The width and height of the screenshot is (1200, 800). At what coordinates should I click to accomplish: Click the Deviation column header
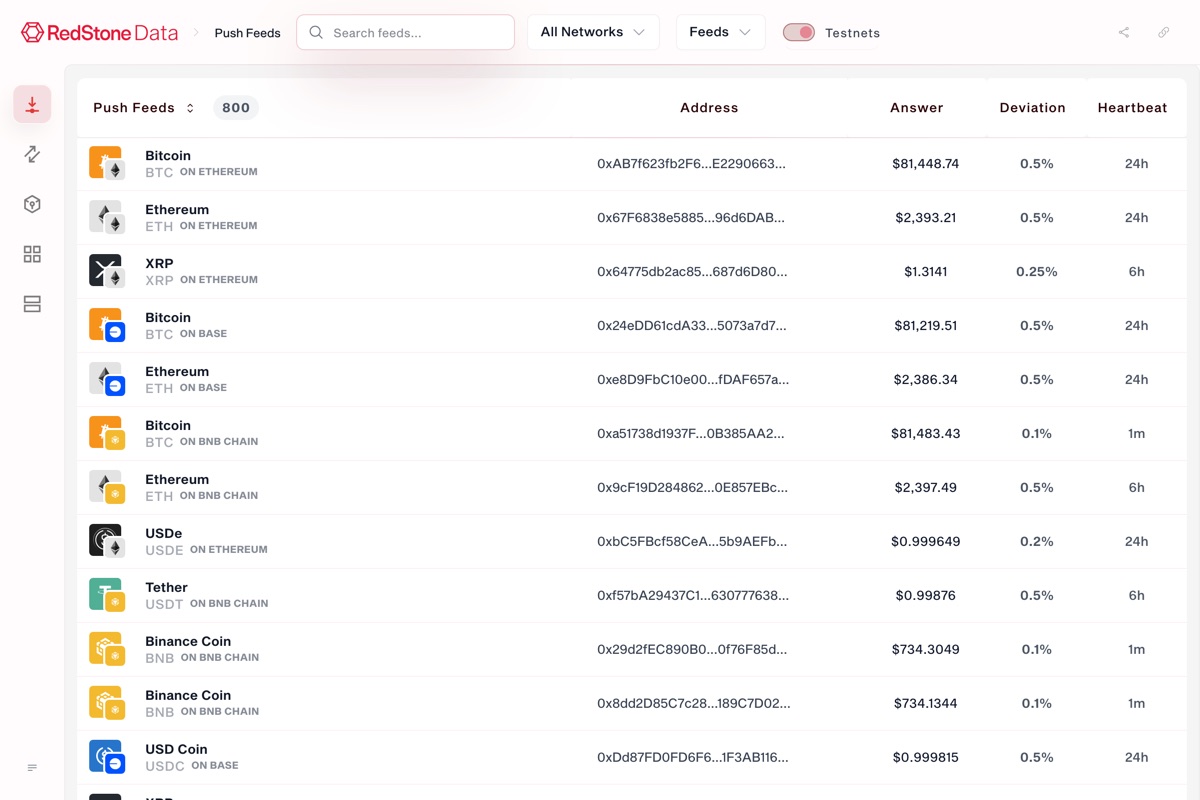click(x=1032, y=108)
